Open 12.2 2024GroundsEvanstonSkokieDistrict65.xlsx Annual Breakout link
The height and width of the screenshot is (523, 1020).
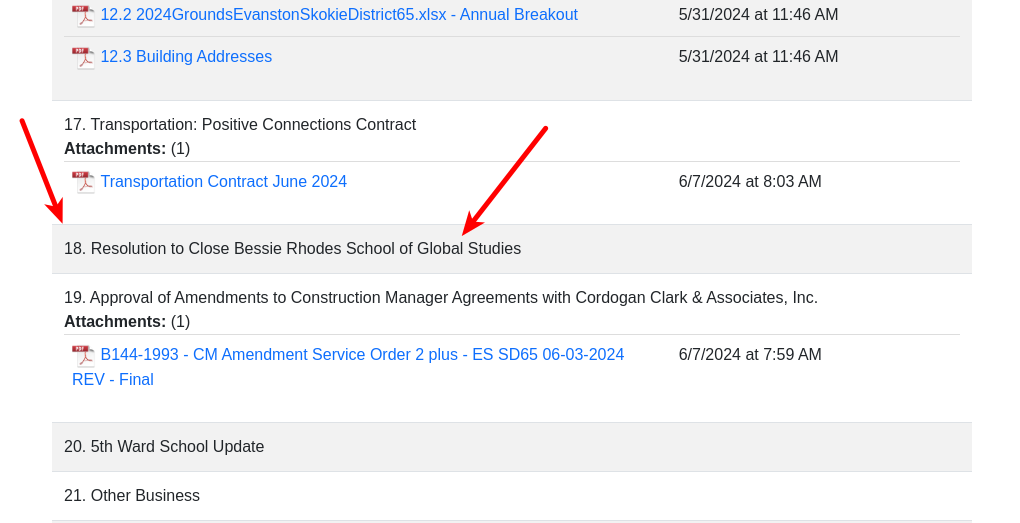pyautogui.click(x=339, y=14)
